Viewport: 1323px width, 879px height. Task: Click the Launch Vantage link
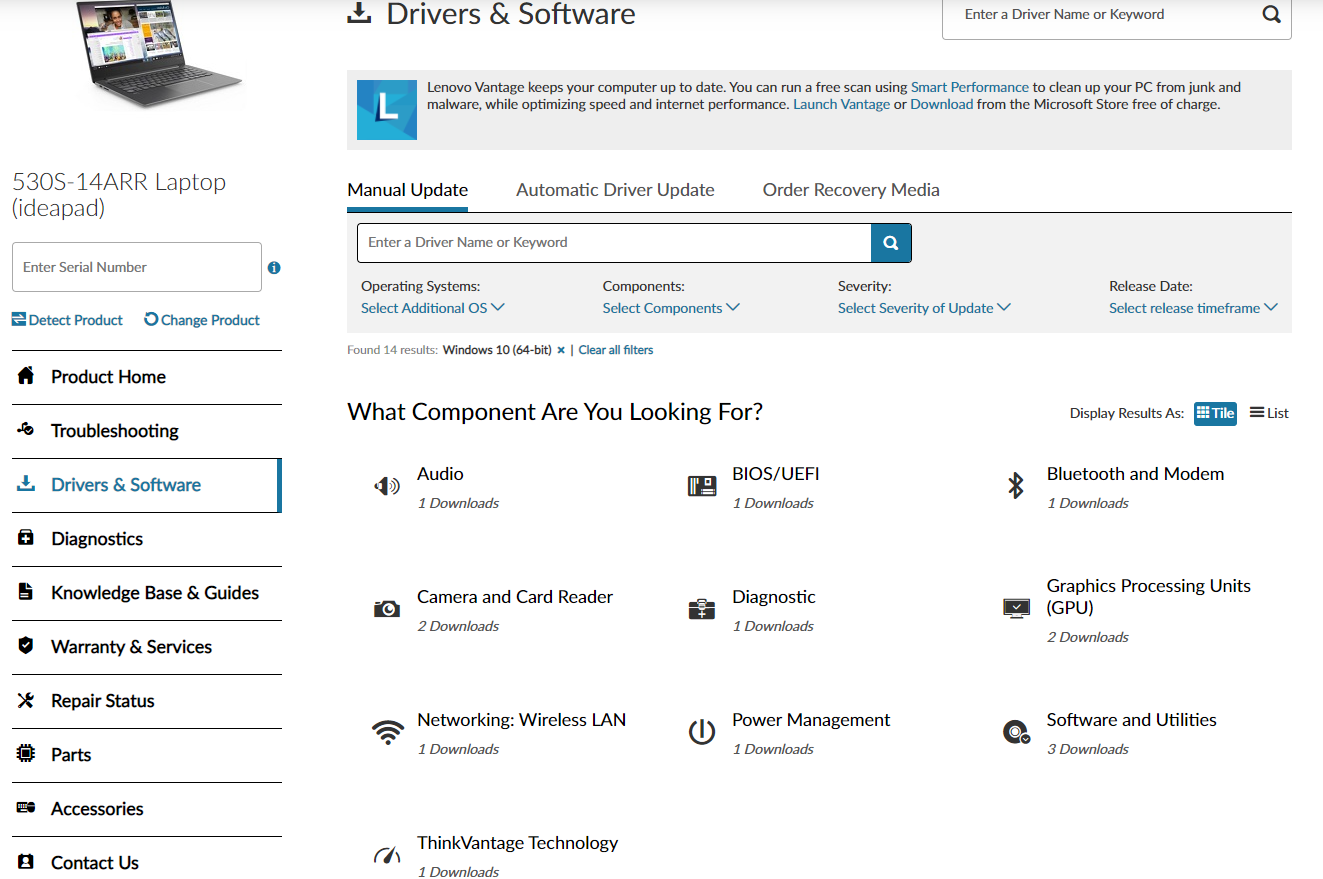(x=841, y=104)
